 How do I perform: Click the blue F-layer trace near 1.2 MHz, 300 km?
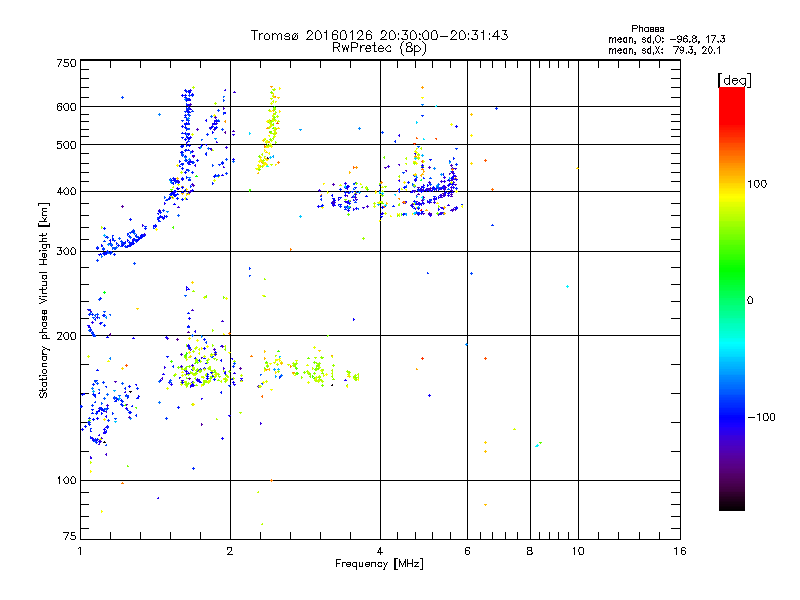coord(120,244)
